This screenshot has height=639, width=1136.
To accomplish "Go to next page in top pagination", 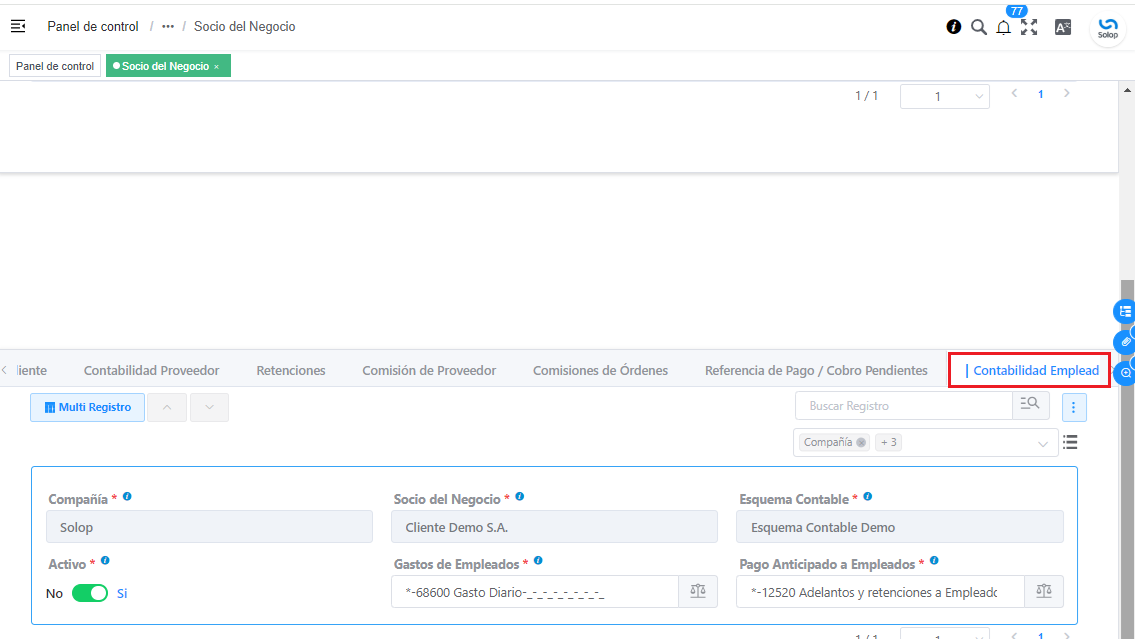I will click(x=1066, y=93).
